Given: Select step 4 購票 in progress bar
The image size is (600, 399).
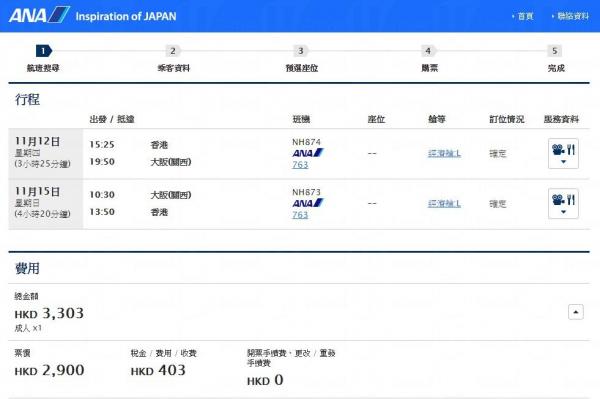Looking at the screenshot, I should [429, 59].
